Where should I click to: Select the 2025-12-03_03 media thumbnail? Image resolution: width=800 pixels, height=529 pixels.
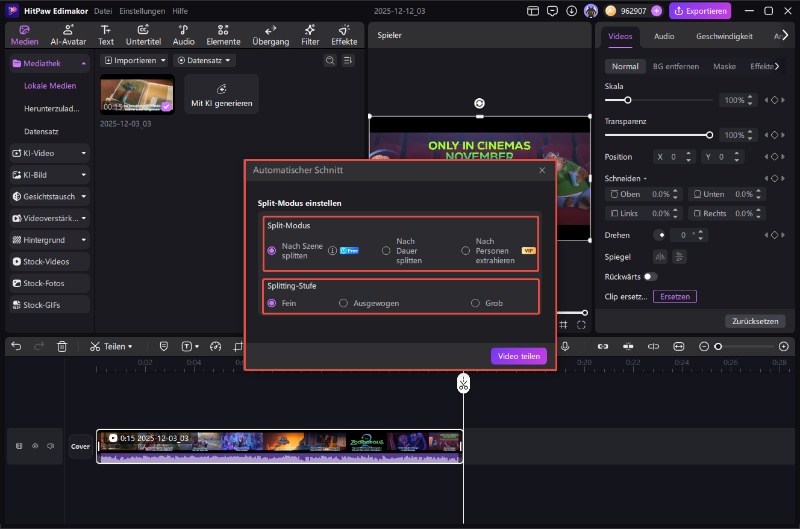point(137,94)
